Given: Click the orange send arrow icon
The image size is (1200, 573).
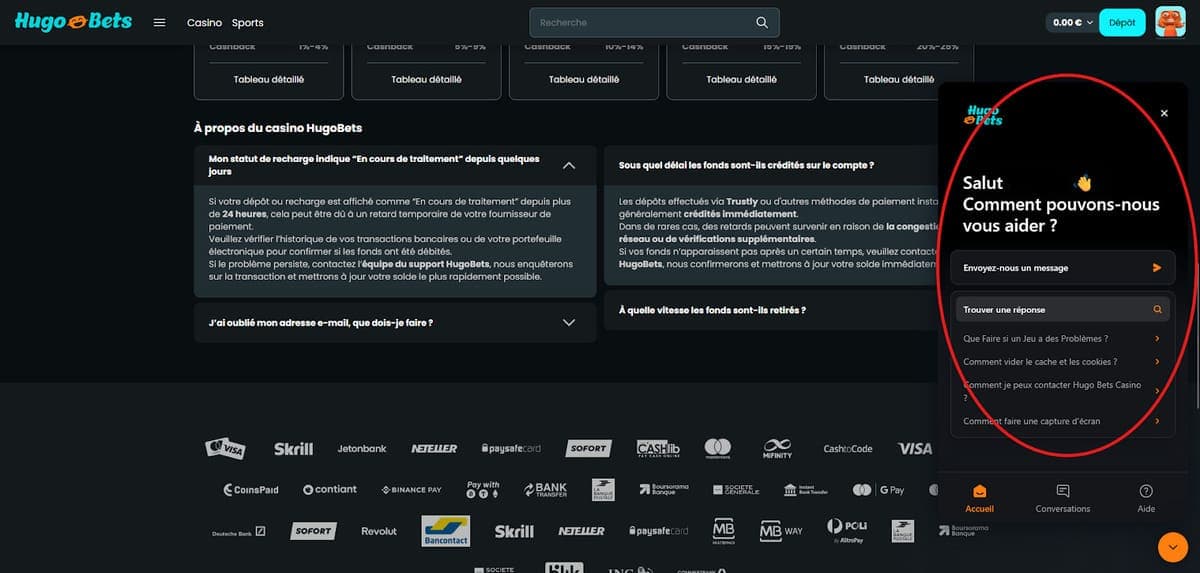Looking at the screenshot, I should [1157, 268].
